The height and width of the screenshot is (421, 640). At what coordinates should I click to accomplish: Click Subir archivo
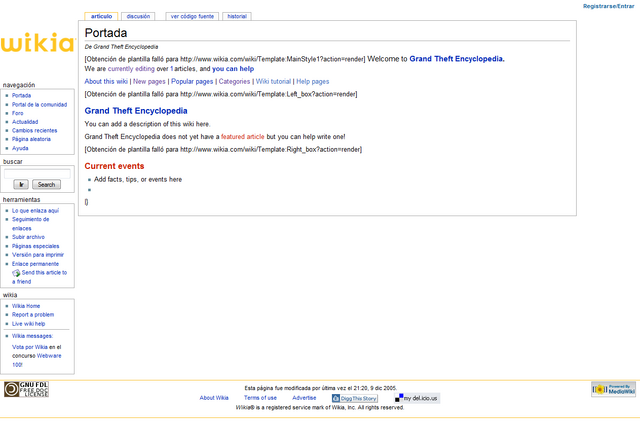(x=28, y=237)
